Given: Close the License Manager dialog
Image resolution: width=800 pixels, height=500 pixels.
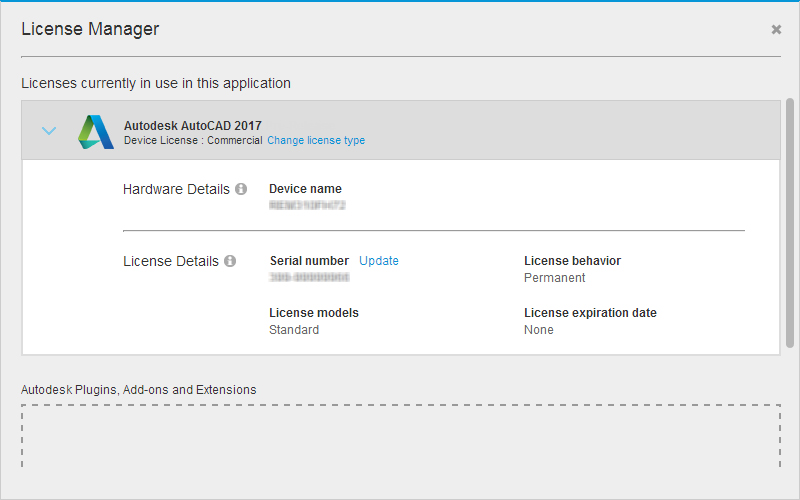Looking at the screenshot, I should [776, 30].
